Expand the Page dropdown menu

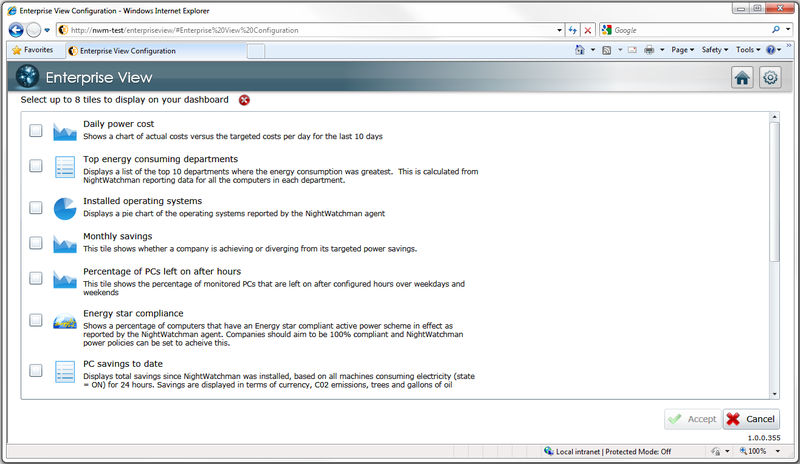point(683,50)
